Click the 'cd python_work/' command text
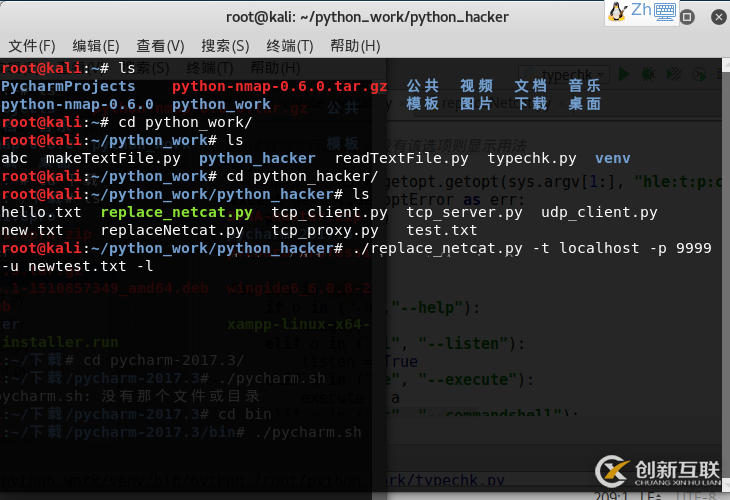The width and height of the screenshot is (730, 500). click(185, 122)
